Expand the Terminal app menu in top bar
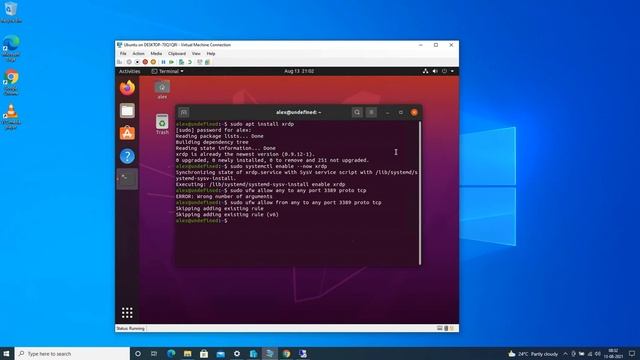Image resolution: width=640 pixels, height=360 pixels. coord(167,71)
